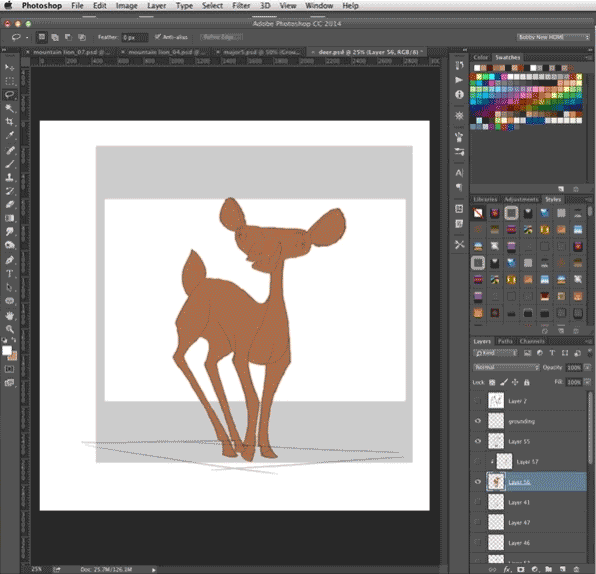
Task: Click Add to selection mode button
Action: point(55,37)
